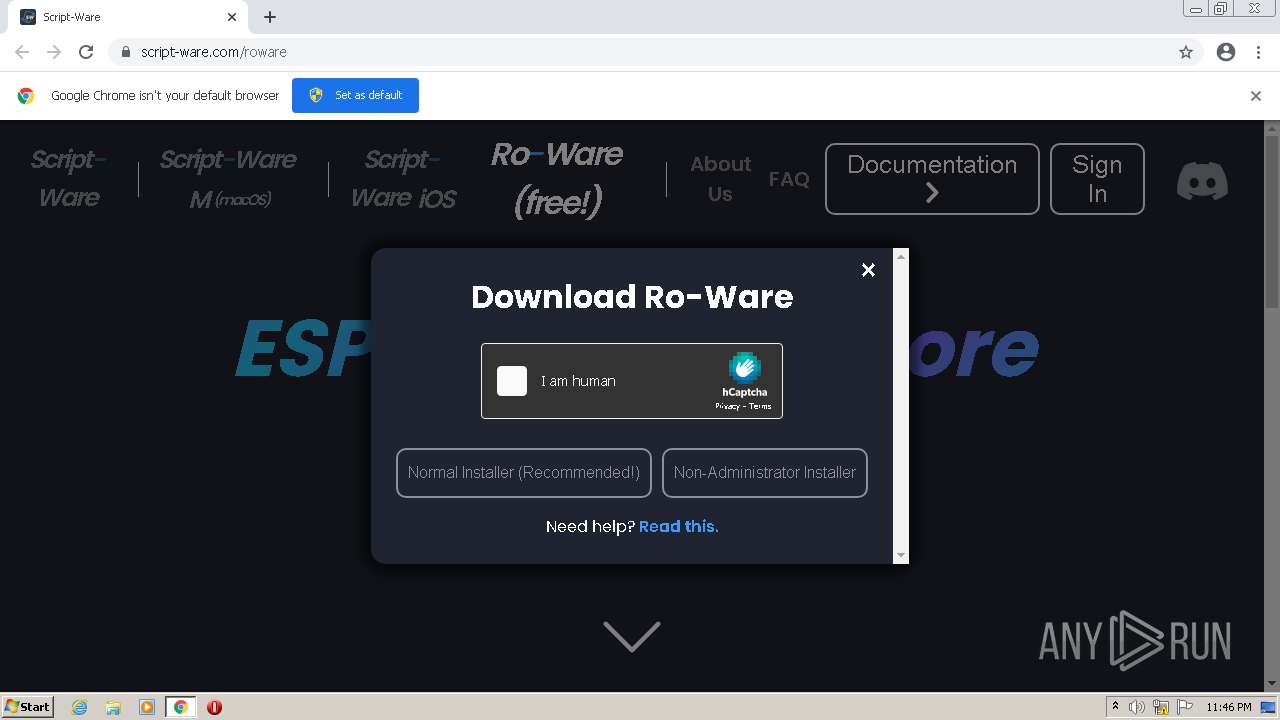The height and width of the screenshot is (720, 1280).
Task: Dismiss the default browser infobar
Action: 1256,96
